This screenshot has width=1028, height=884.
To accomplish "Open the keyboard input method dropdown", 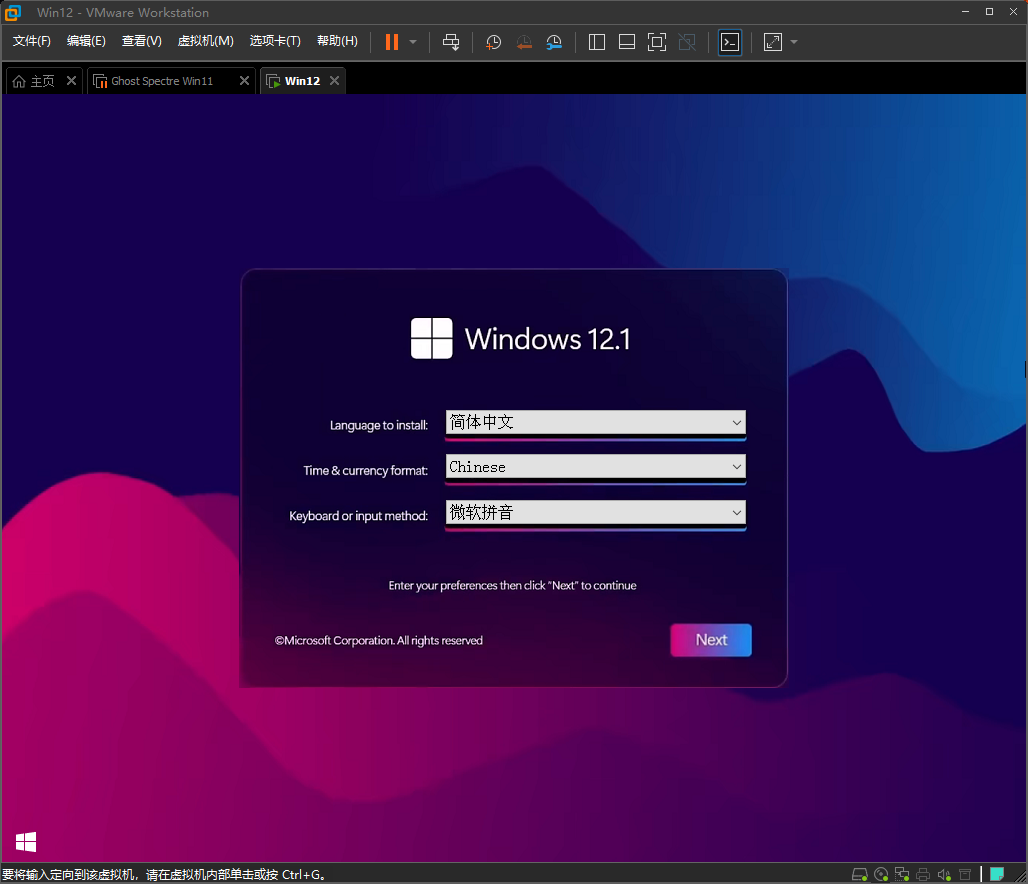I will pos(737,514).
